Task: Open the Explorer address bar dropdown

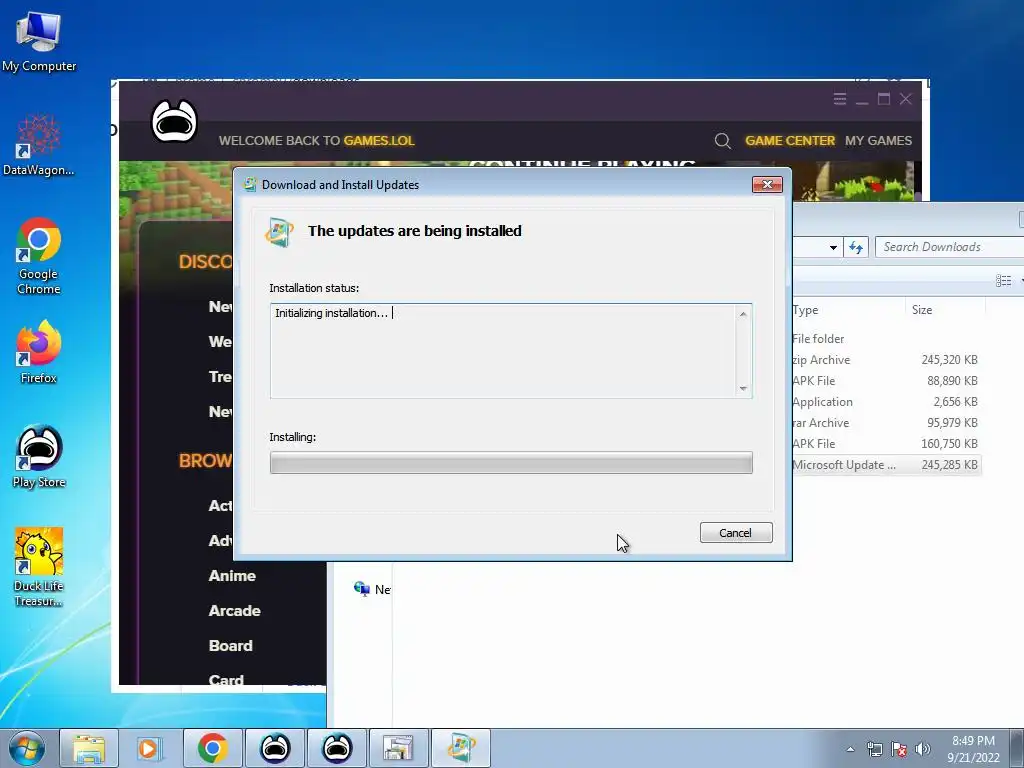Action: tap(833, 248)
